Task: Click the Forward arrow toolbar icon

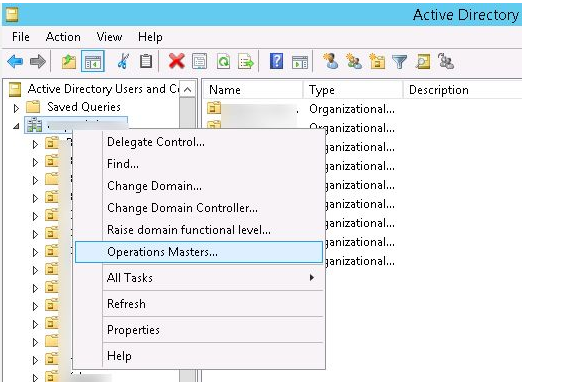Action: [38, 61]
